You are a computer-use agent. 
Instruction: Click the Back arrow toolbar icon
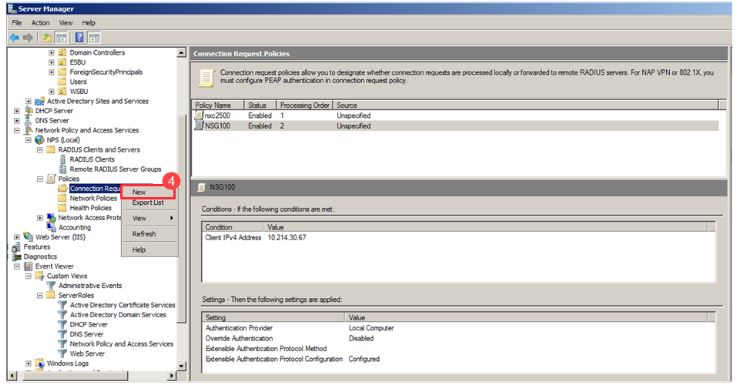coord(15,38)
